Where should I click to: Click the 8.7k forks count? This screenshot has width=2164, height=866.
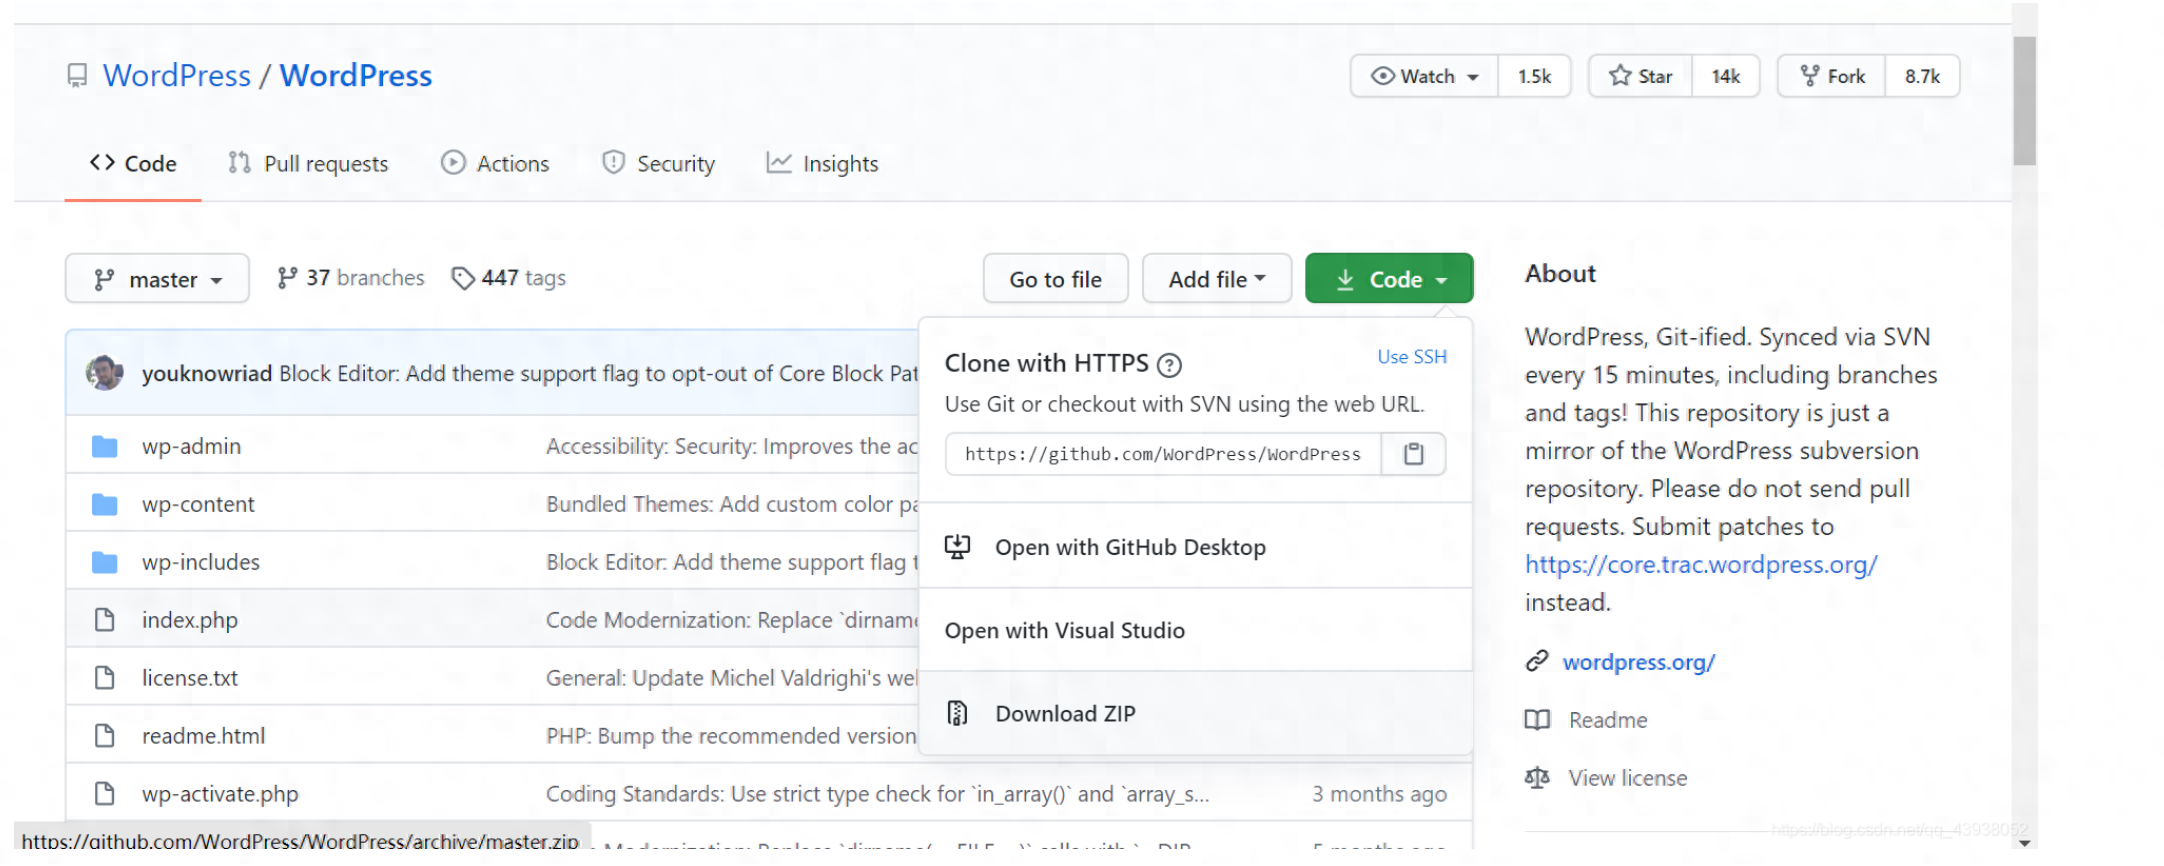click(x=1922, y=76)
